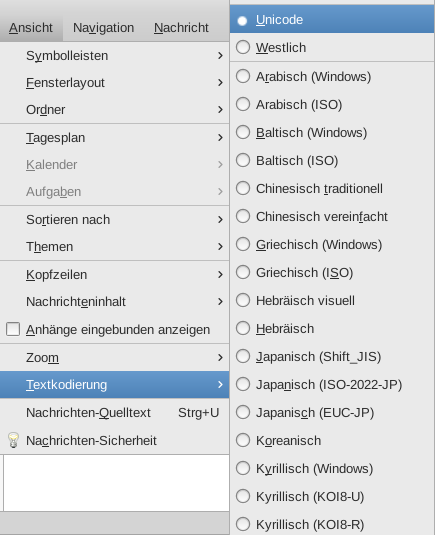The image size is (435, 535).
Task: Open the Themen submenu
Action: 114,246
